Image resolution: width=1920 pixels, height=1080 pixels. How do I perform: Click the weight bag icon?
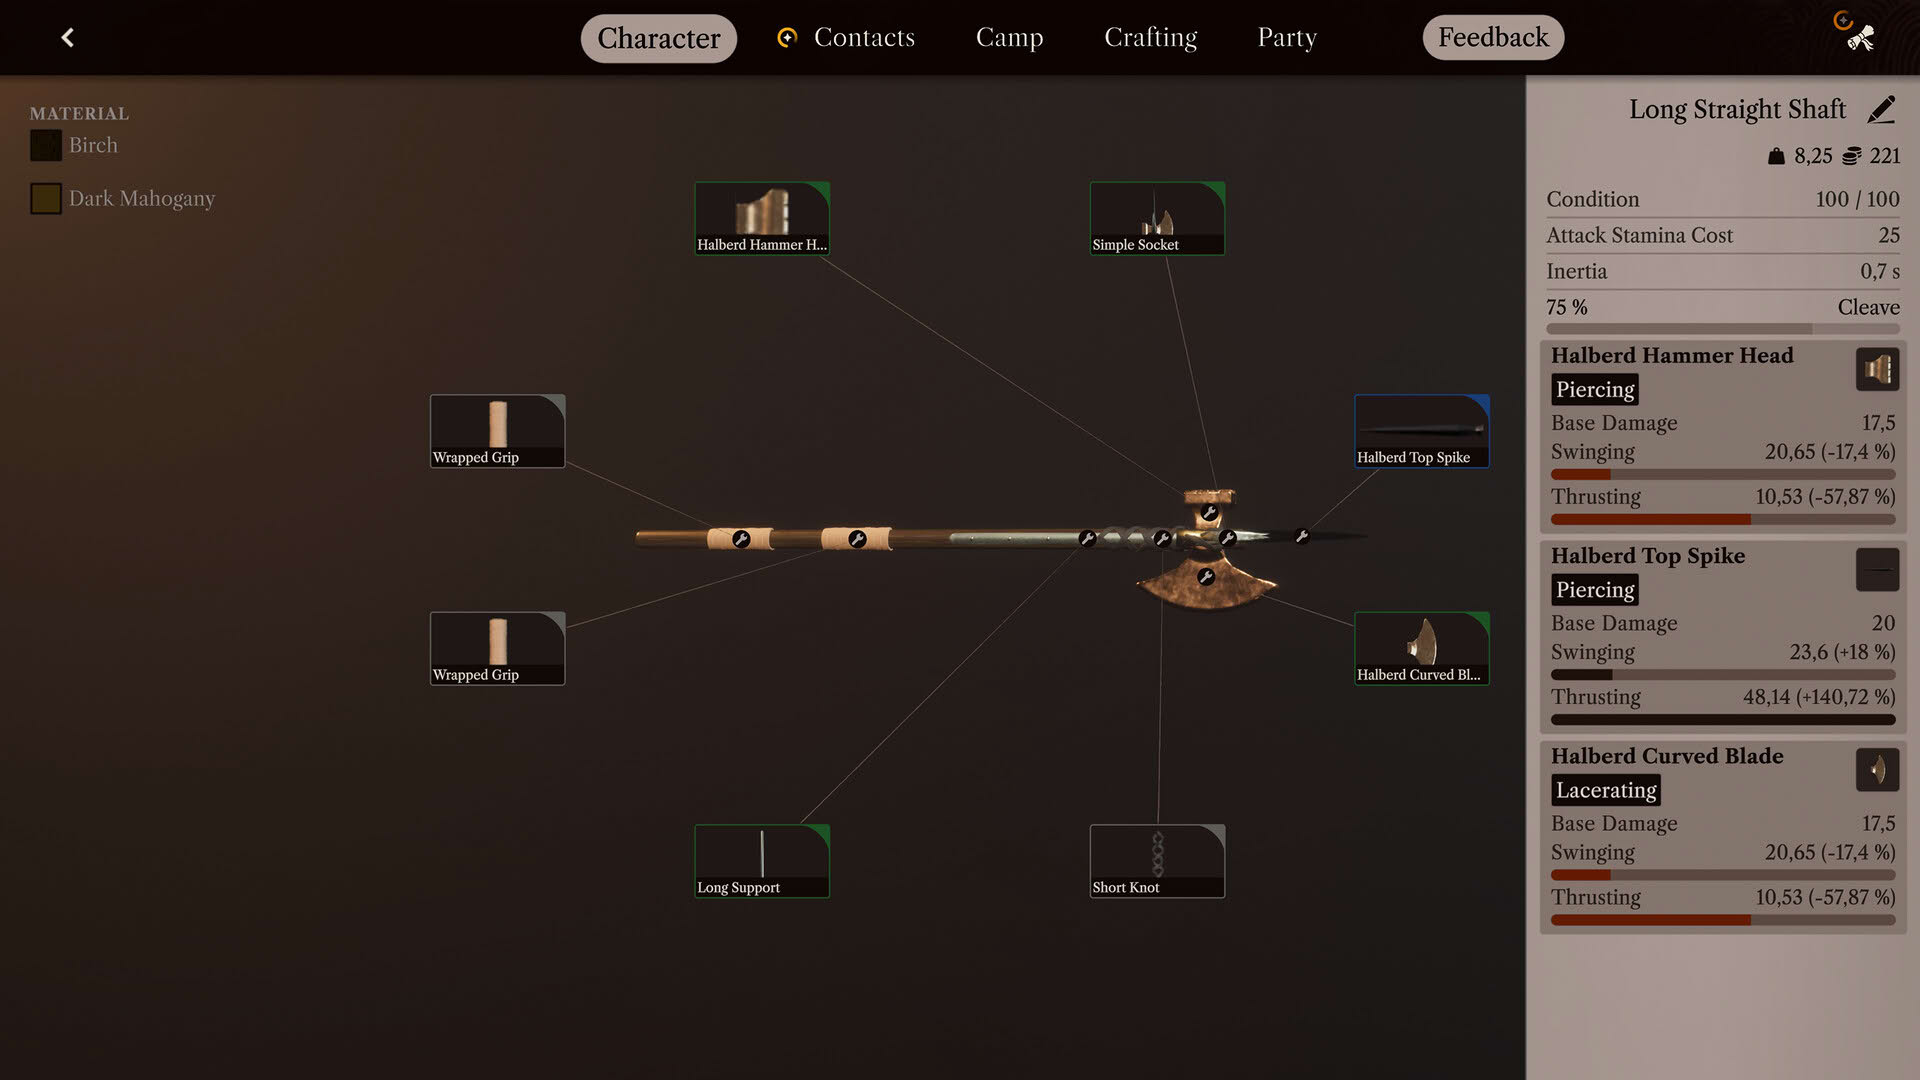pos(1776,156)
